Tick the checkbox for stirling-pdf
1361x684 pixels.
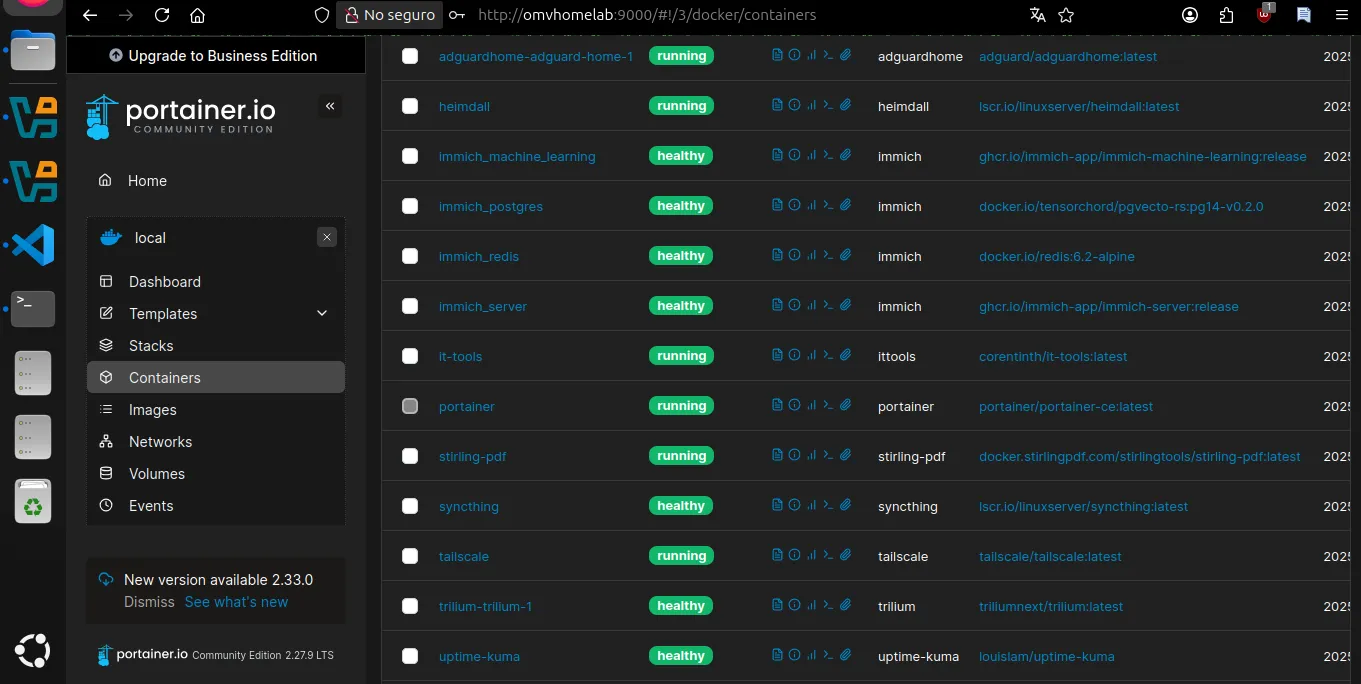(410, 456)
